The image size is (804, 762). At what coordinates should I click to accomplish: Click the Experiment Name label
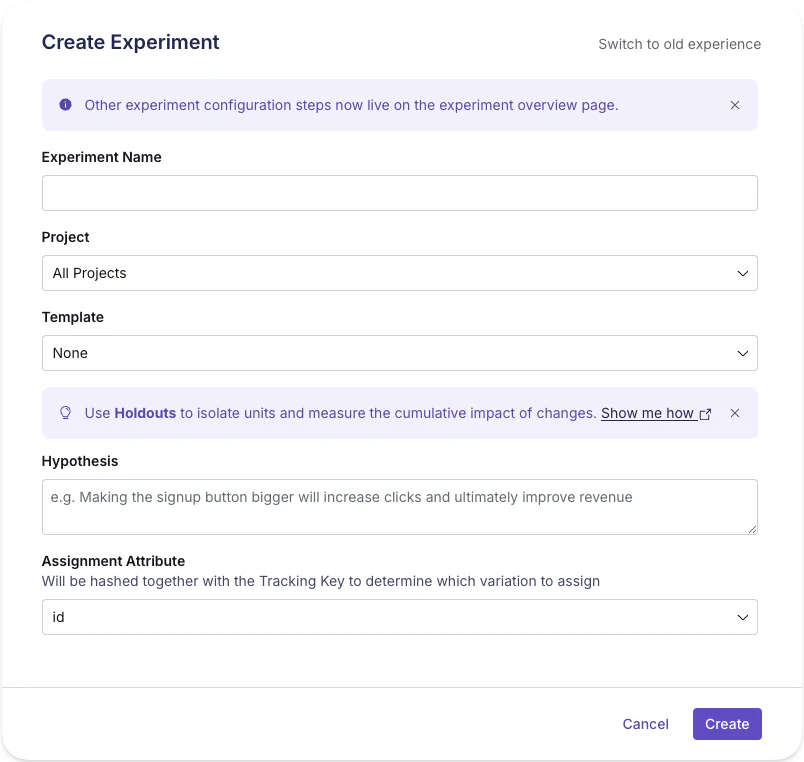point(102,157)
